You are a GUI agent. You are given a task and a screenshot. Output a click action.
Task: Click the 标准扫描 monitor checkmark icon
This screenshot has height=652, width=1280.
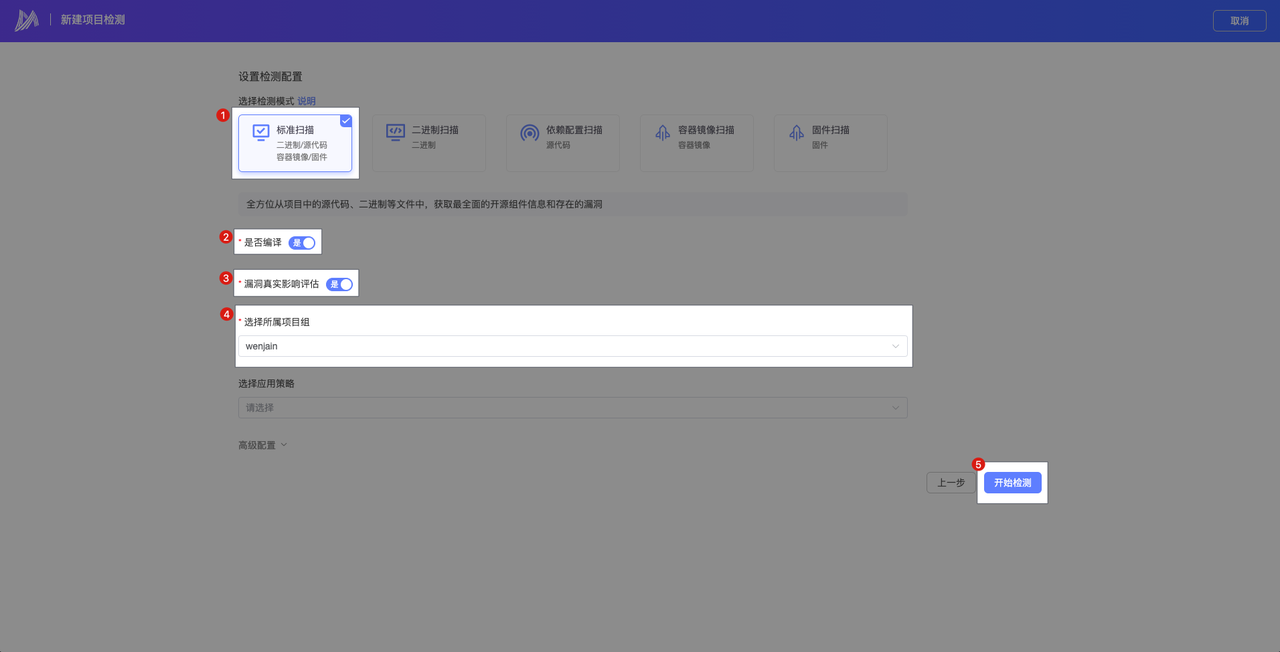point(261,131)
